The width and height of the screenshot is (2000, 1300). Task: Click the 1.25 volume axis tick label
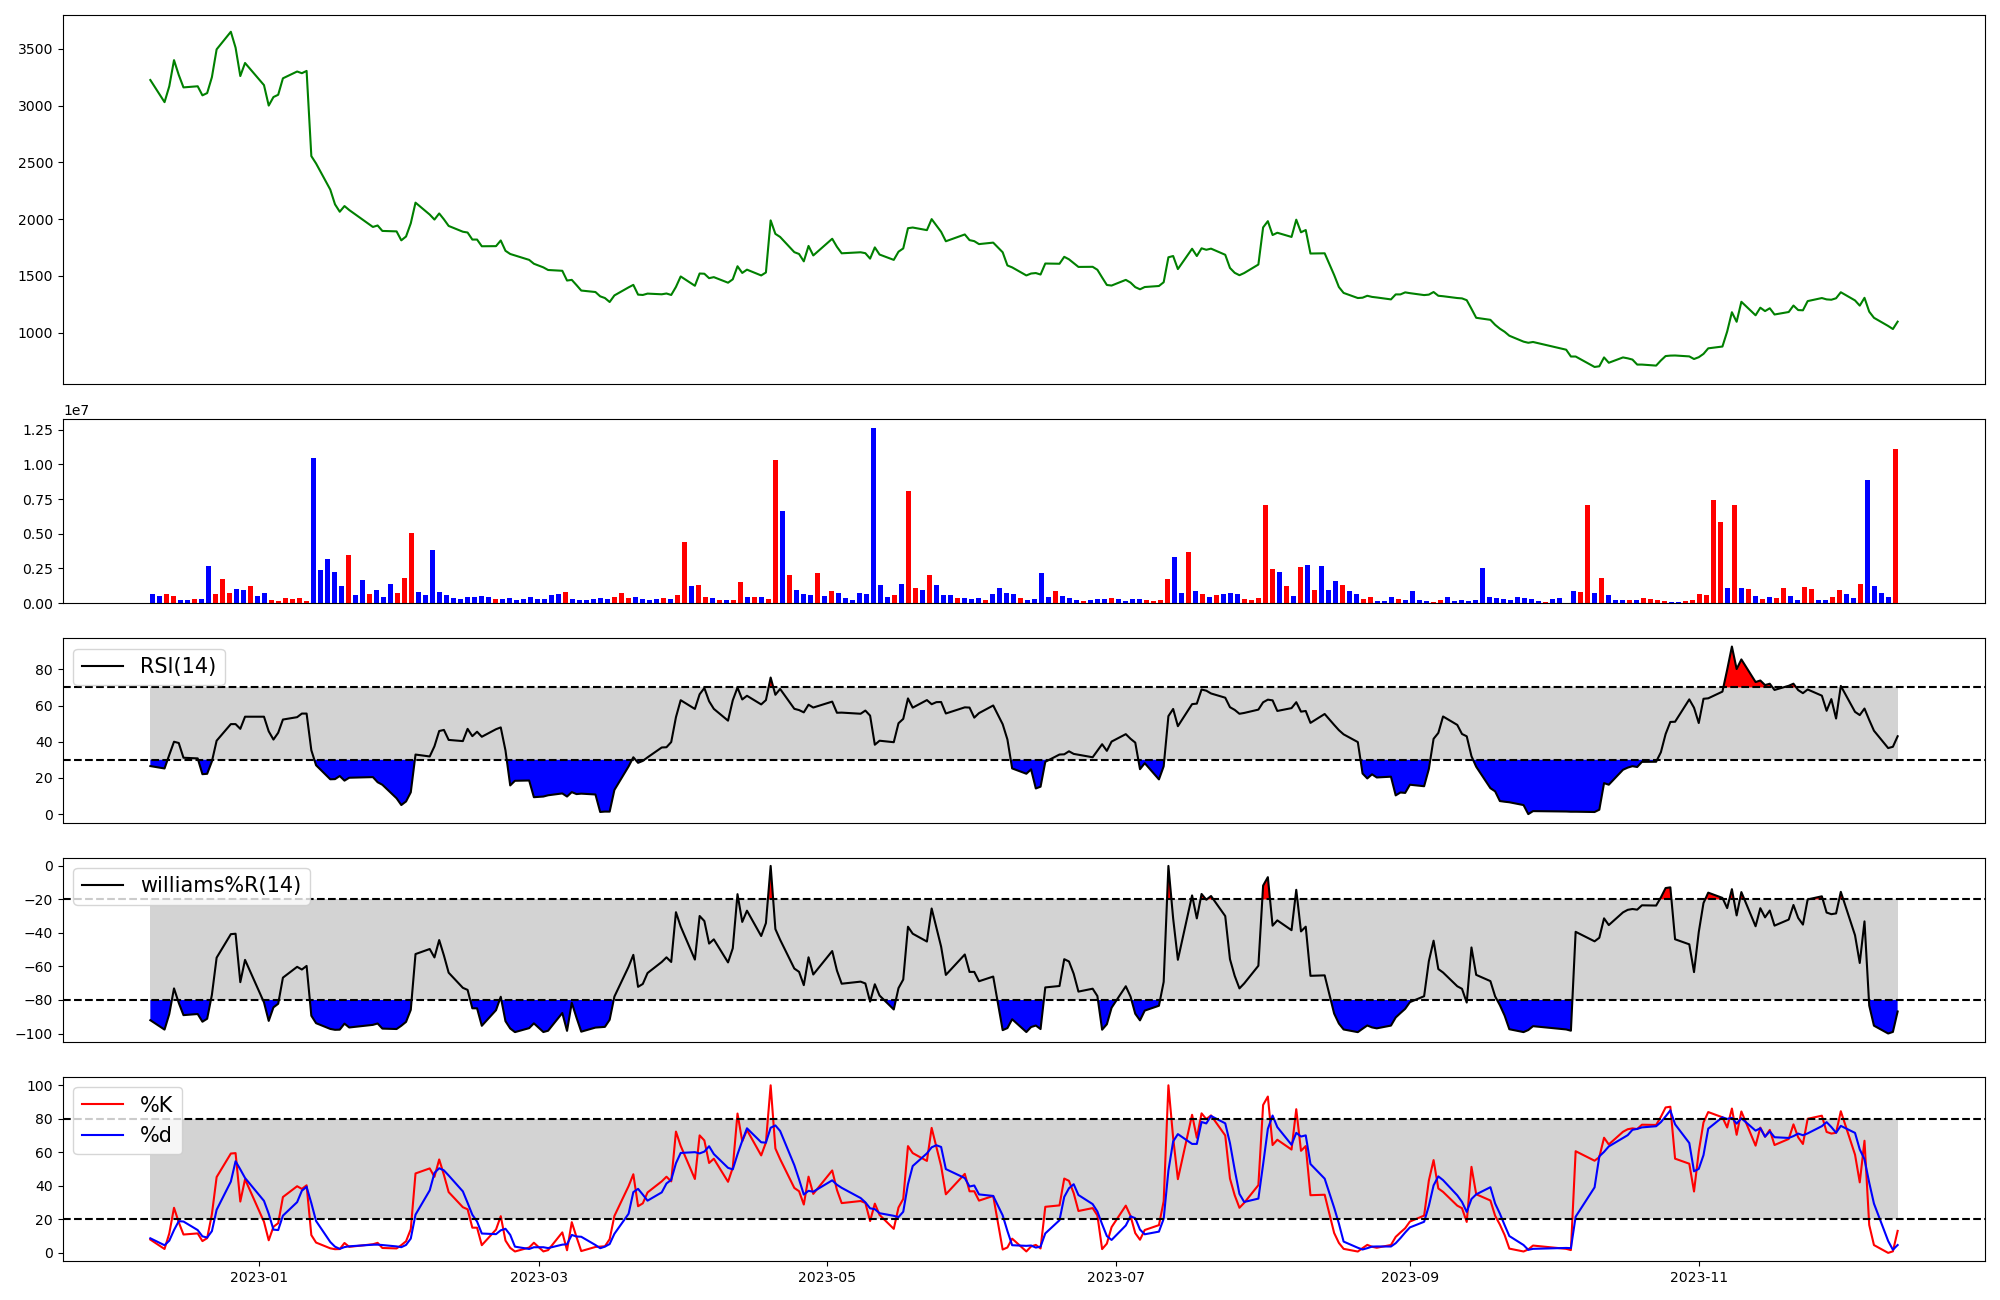38,430
